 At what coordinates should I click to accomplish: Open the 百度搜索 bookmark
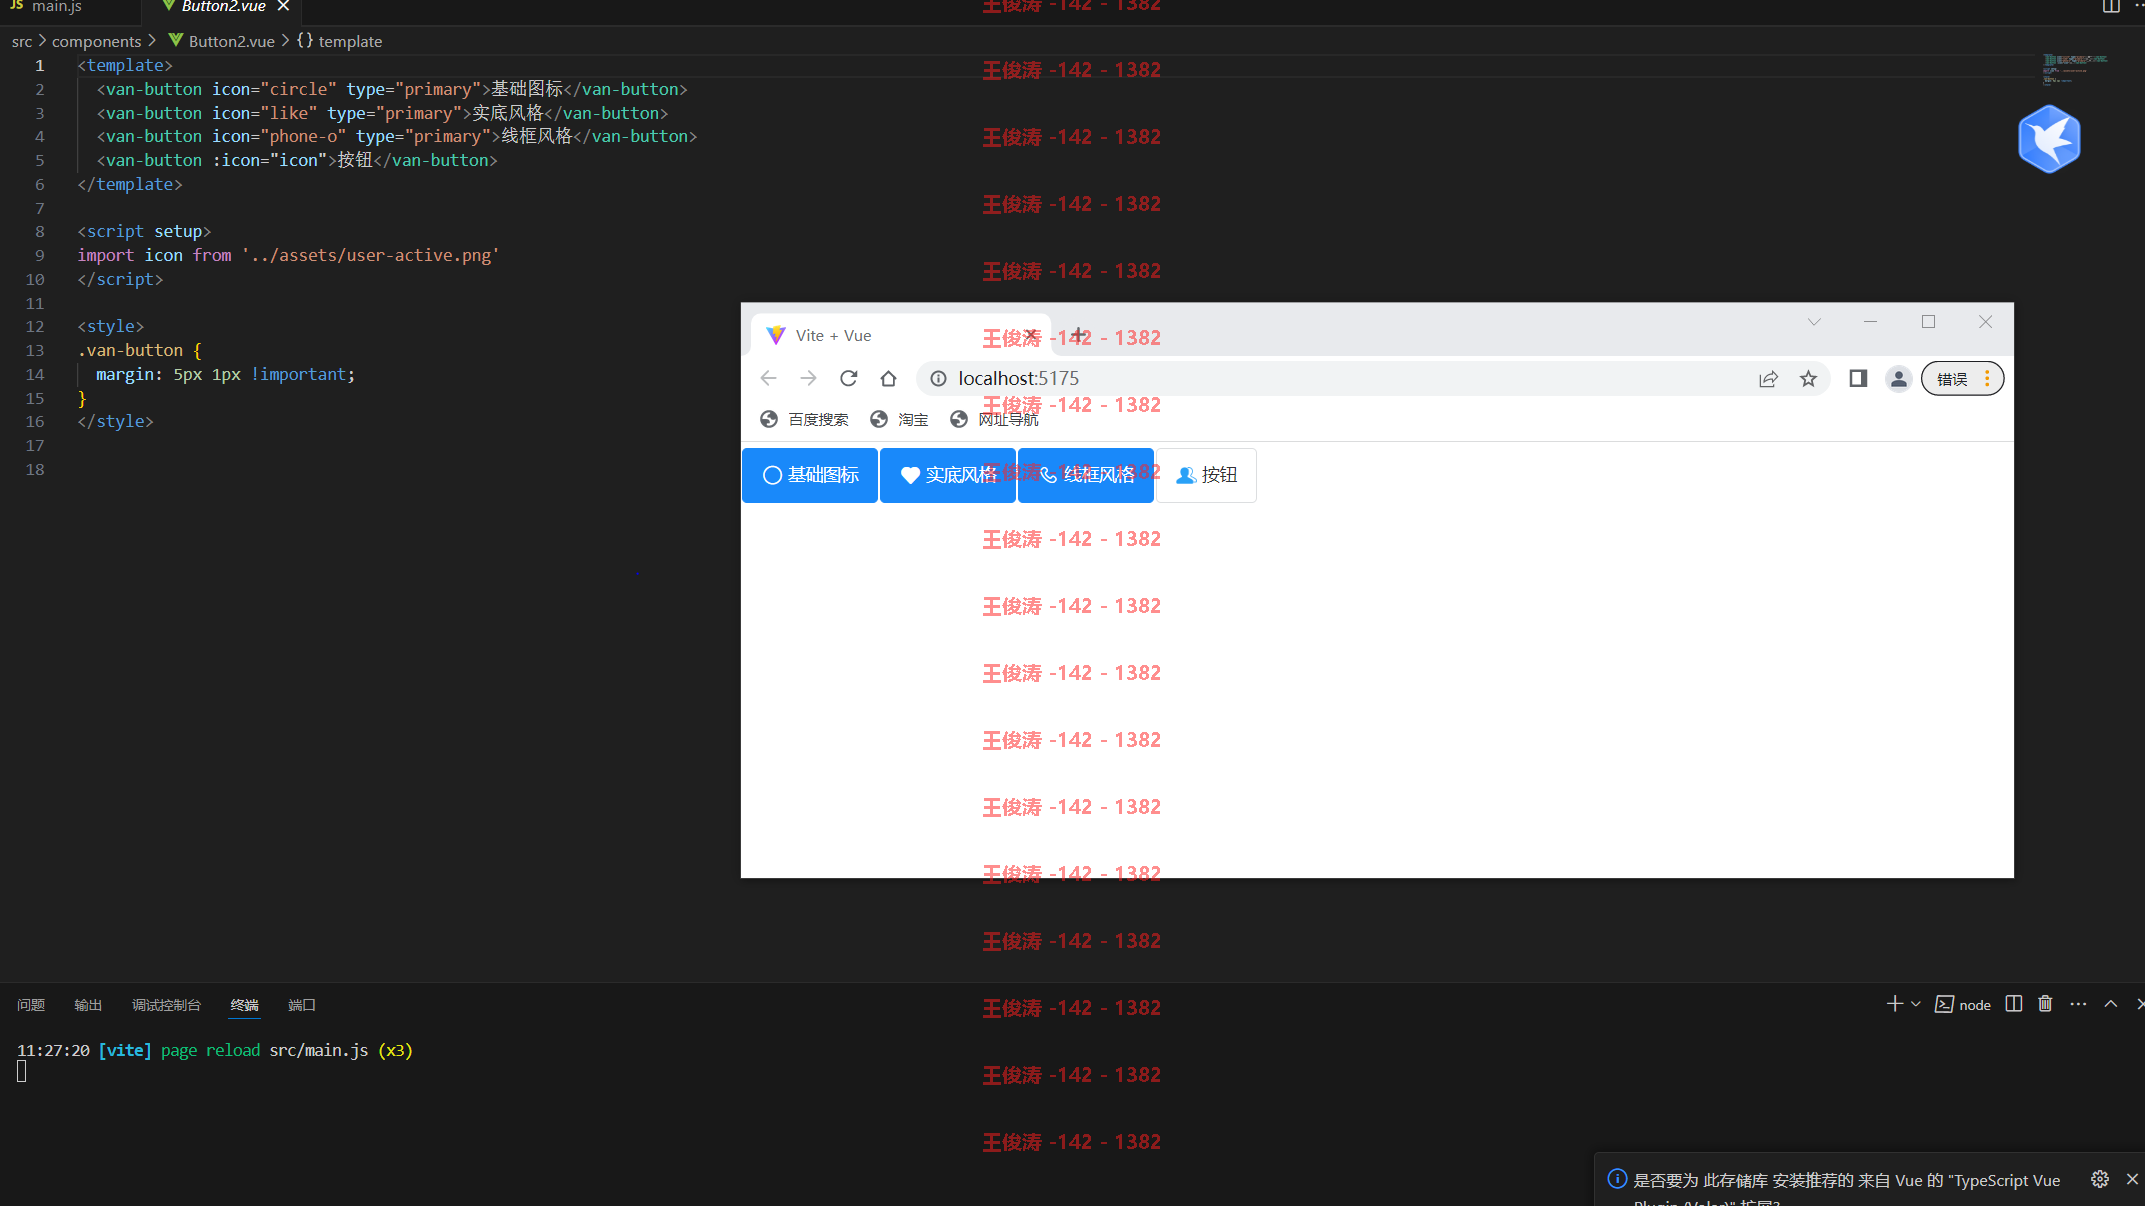point(804,419)
